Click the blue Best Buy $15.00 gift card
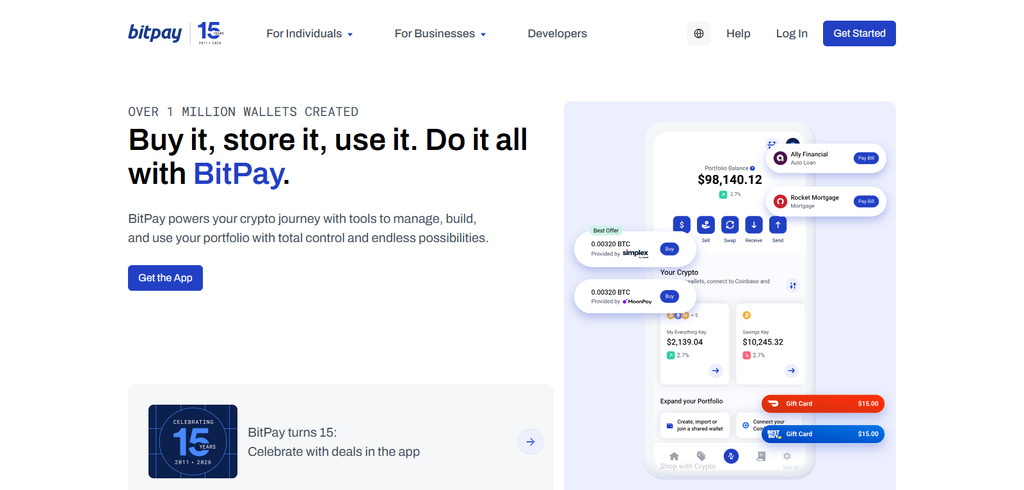Viewport: 1024px width, 490px height. pos(823,434)
